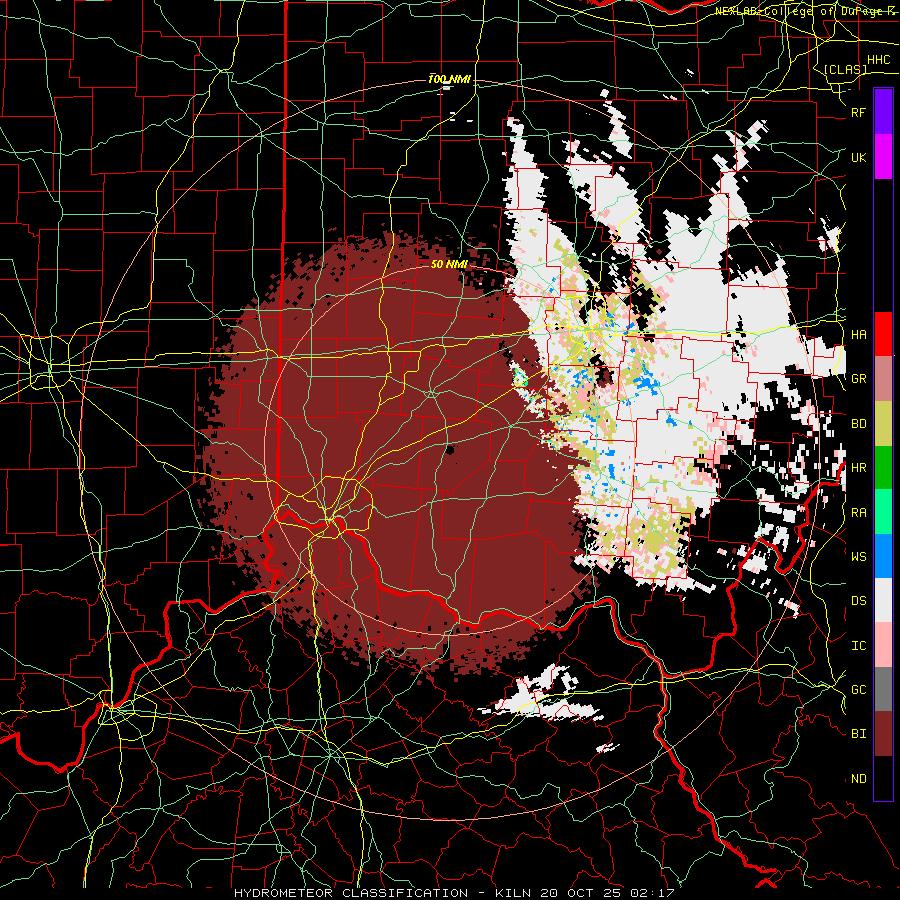Click the DS legend label
The height and width of the screenshot is (900, 900).
click(858, 601)
